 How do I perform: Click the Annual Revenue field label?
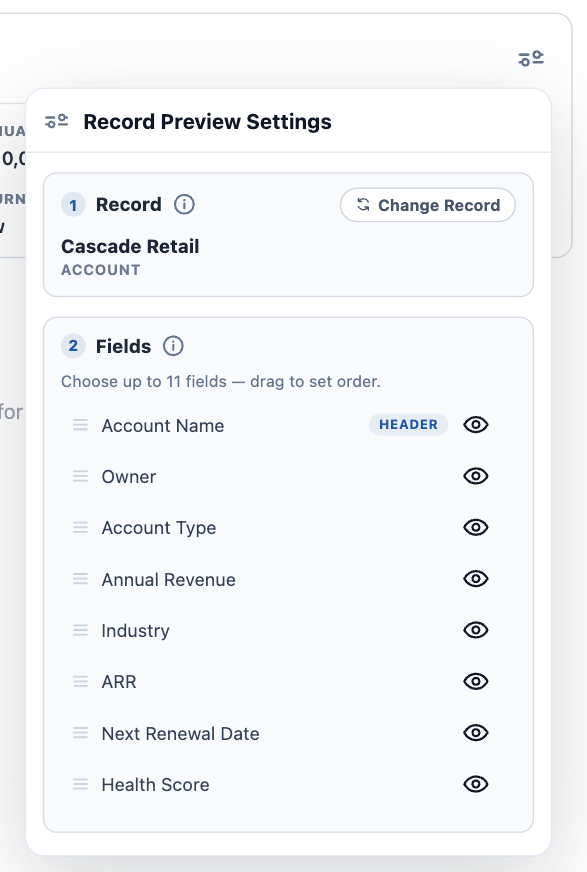pos(168,579)
